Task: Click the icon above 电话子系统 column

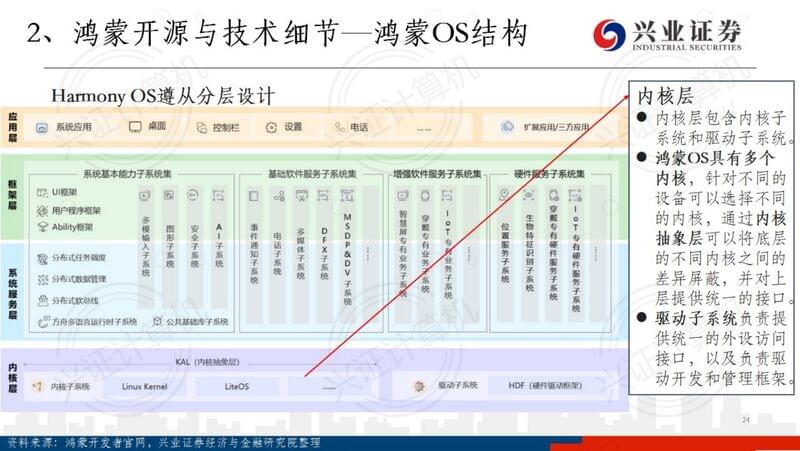Action: pyautogui.click(x=279, y=196)
